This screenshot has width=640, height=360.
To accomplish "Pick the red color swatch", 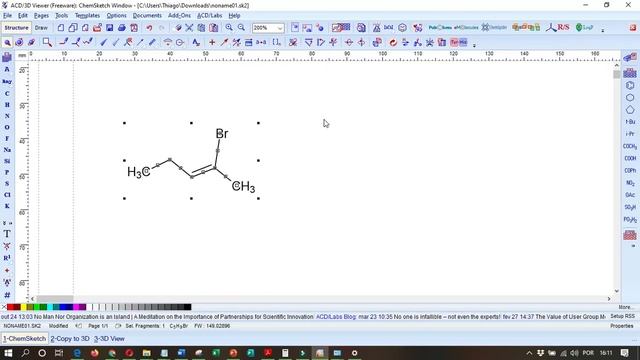I will click(10, 307).
